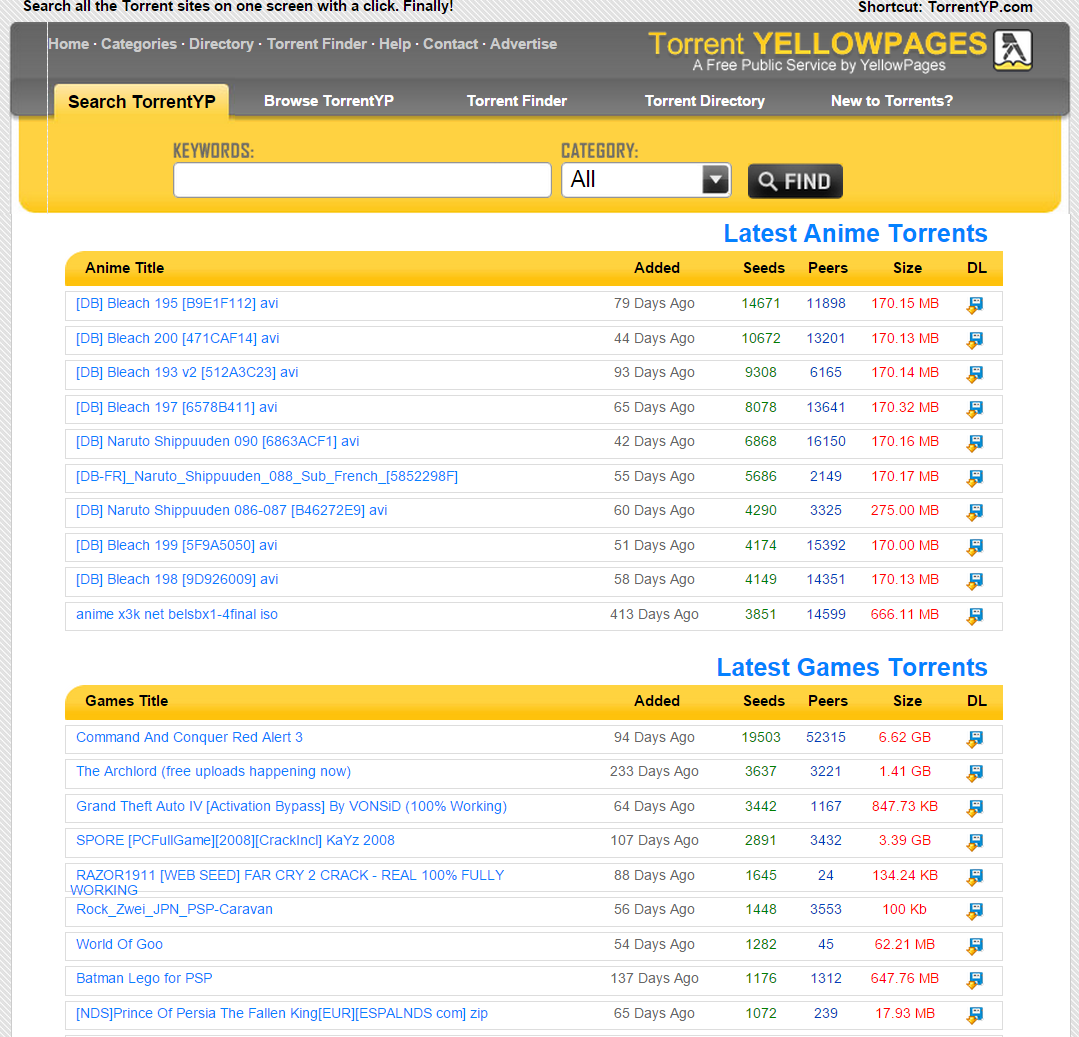Download Command And Conquer Red Alert 3 icon
The width and height of the screenshot is (1079, 1037).
975,739
